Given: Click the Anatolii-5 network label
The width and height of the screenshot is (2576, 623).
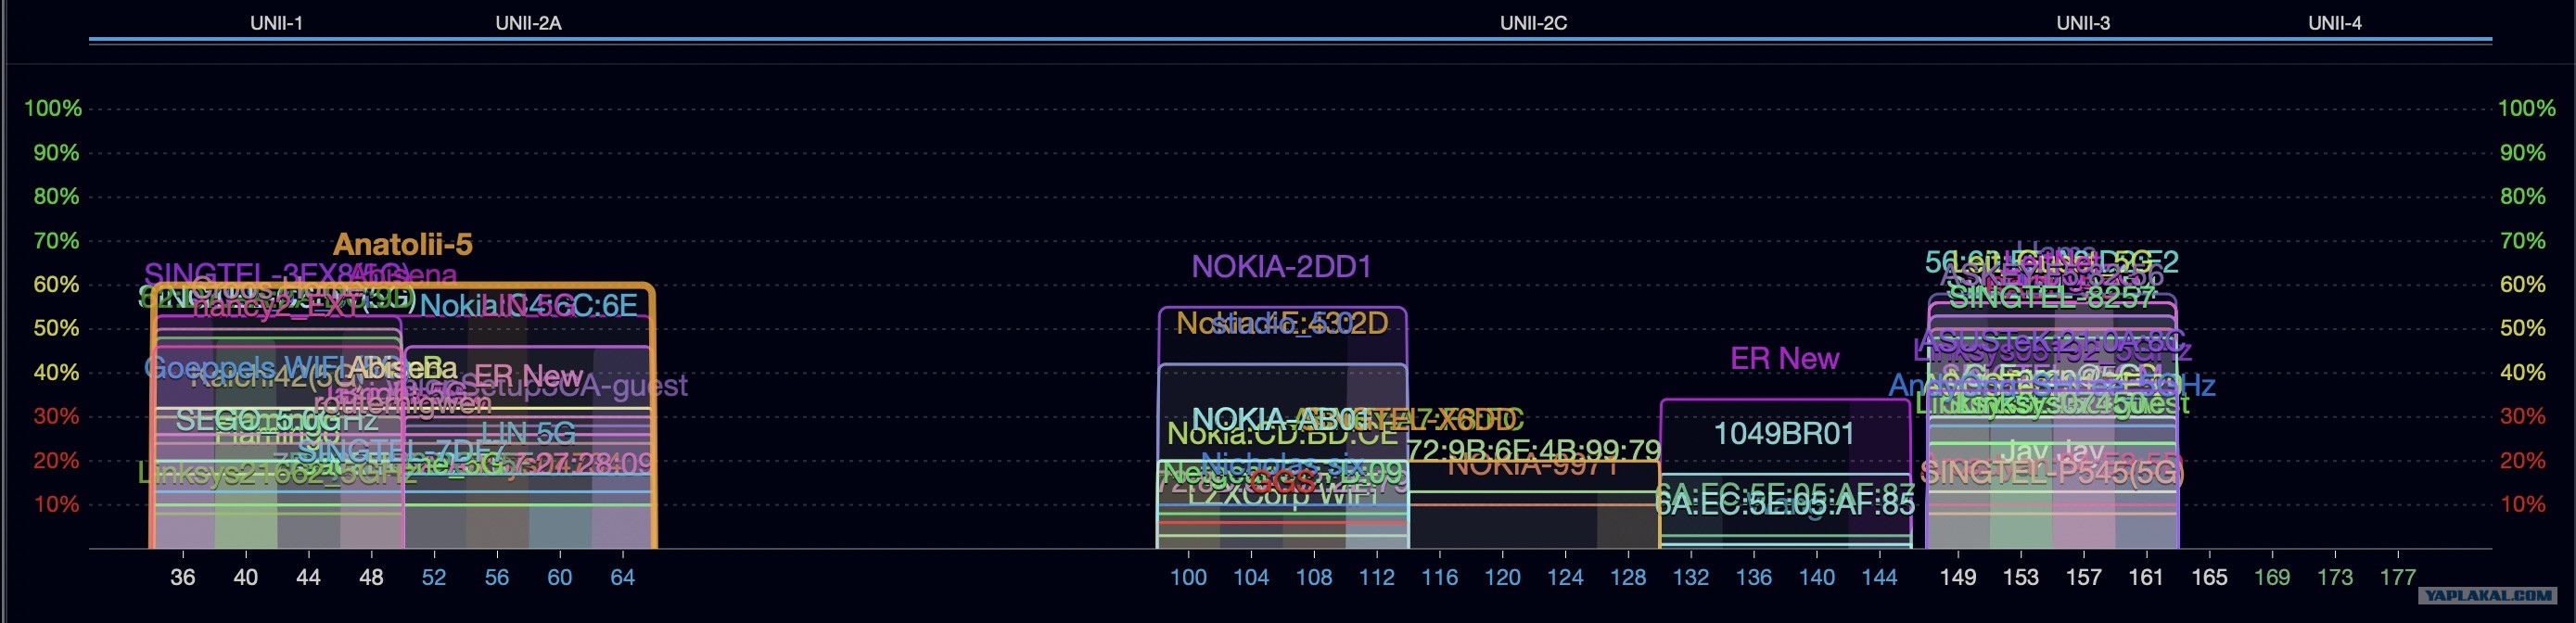Looking at the screenshot, I should [402, 244].
